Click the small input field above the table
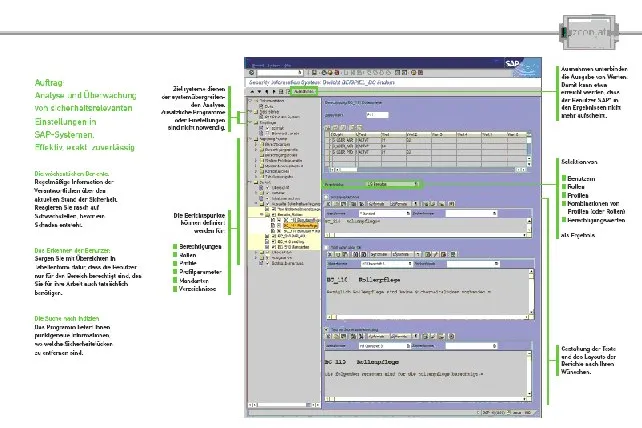The width and height of the screenshot is (642, 428). [377, 115]
